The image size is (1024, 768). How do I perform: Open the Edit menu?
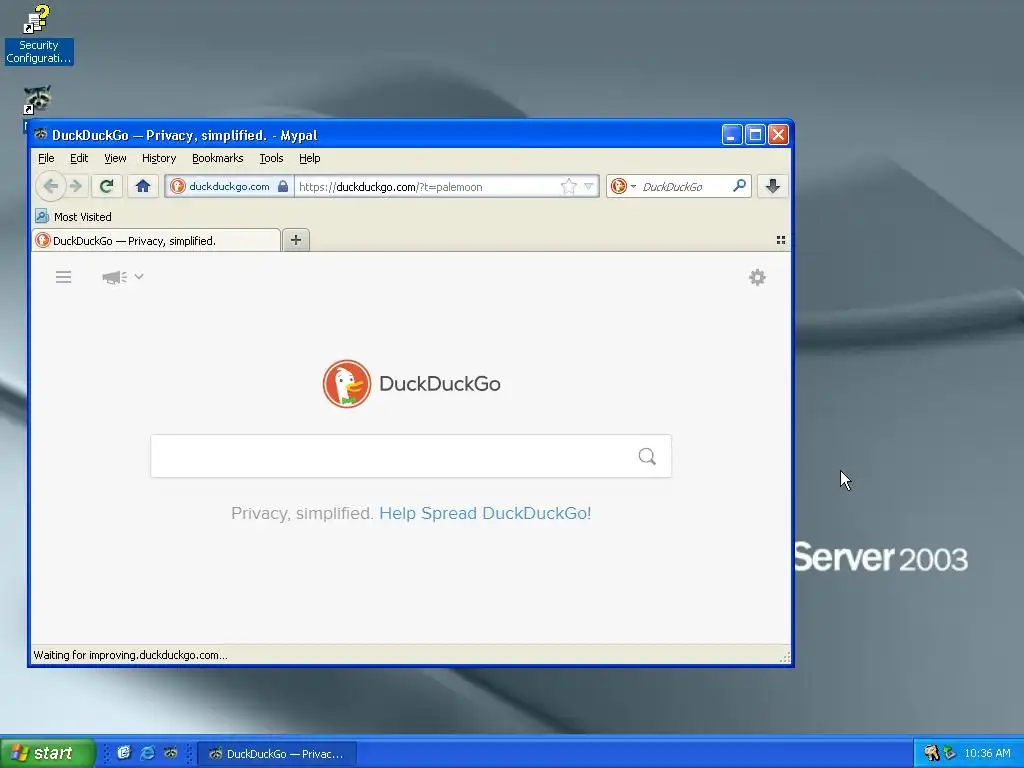(x=79, y=158)
